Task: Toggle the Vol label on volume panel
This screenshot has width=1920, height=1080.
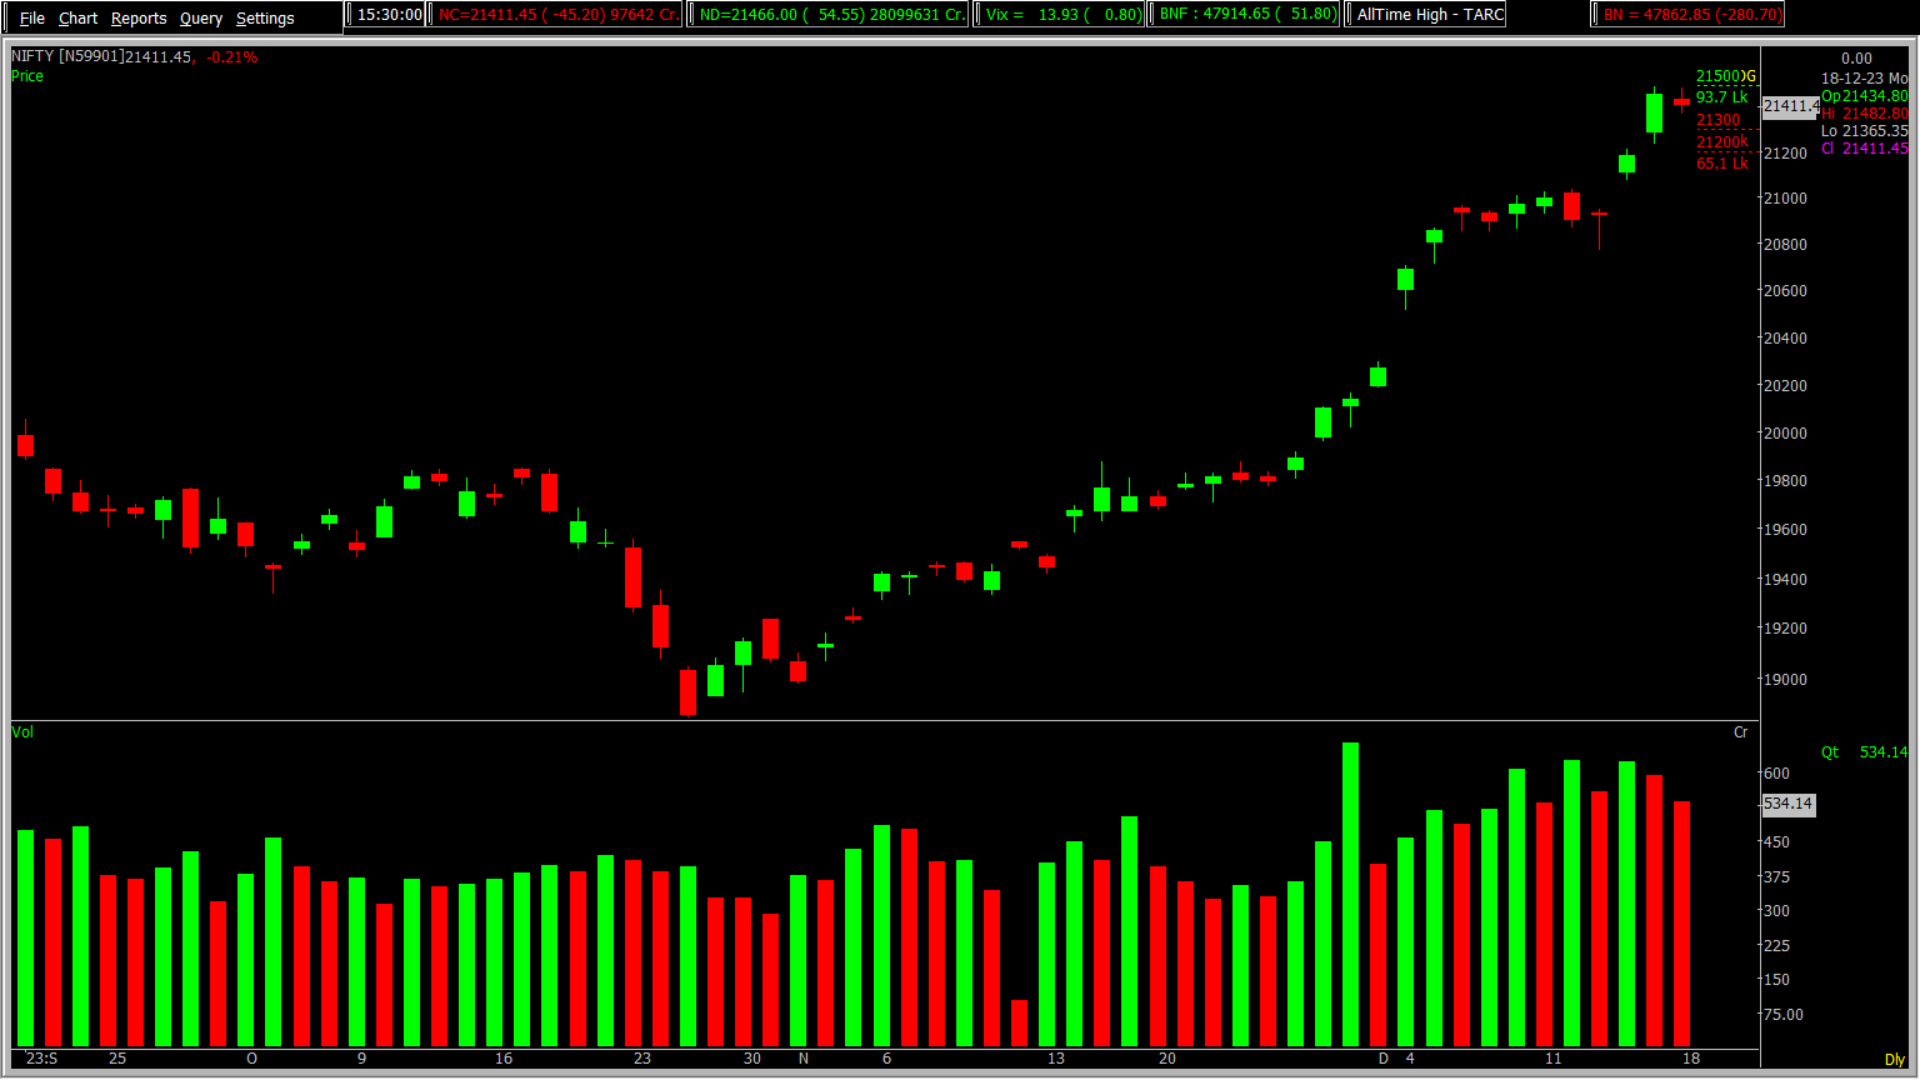Action: (22, 732)
